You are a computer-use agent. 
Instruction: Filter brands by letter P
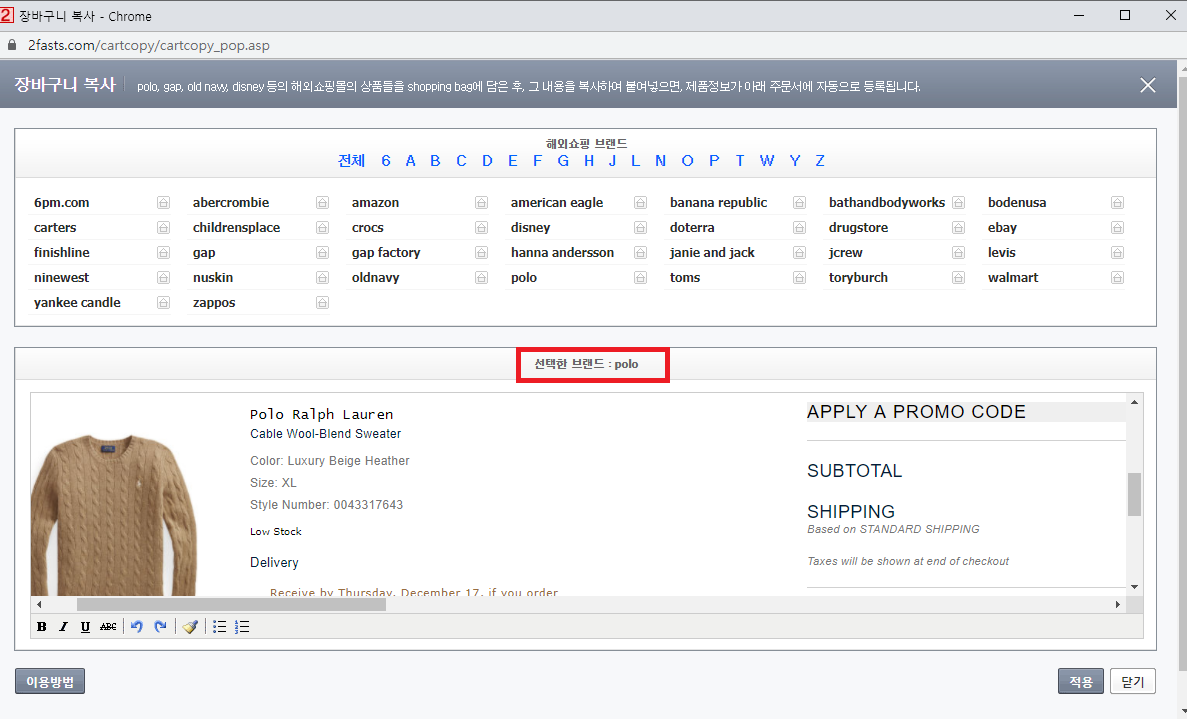coord(714,160)
